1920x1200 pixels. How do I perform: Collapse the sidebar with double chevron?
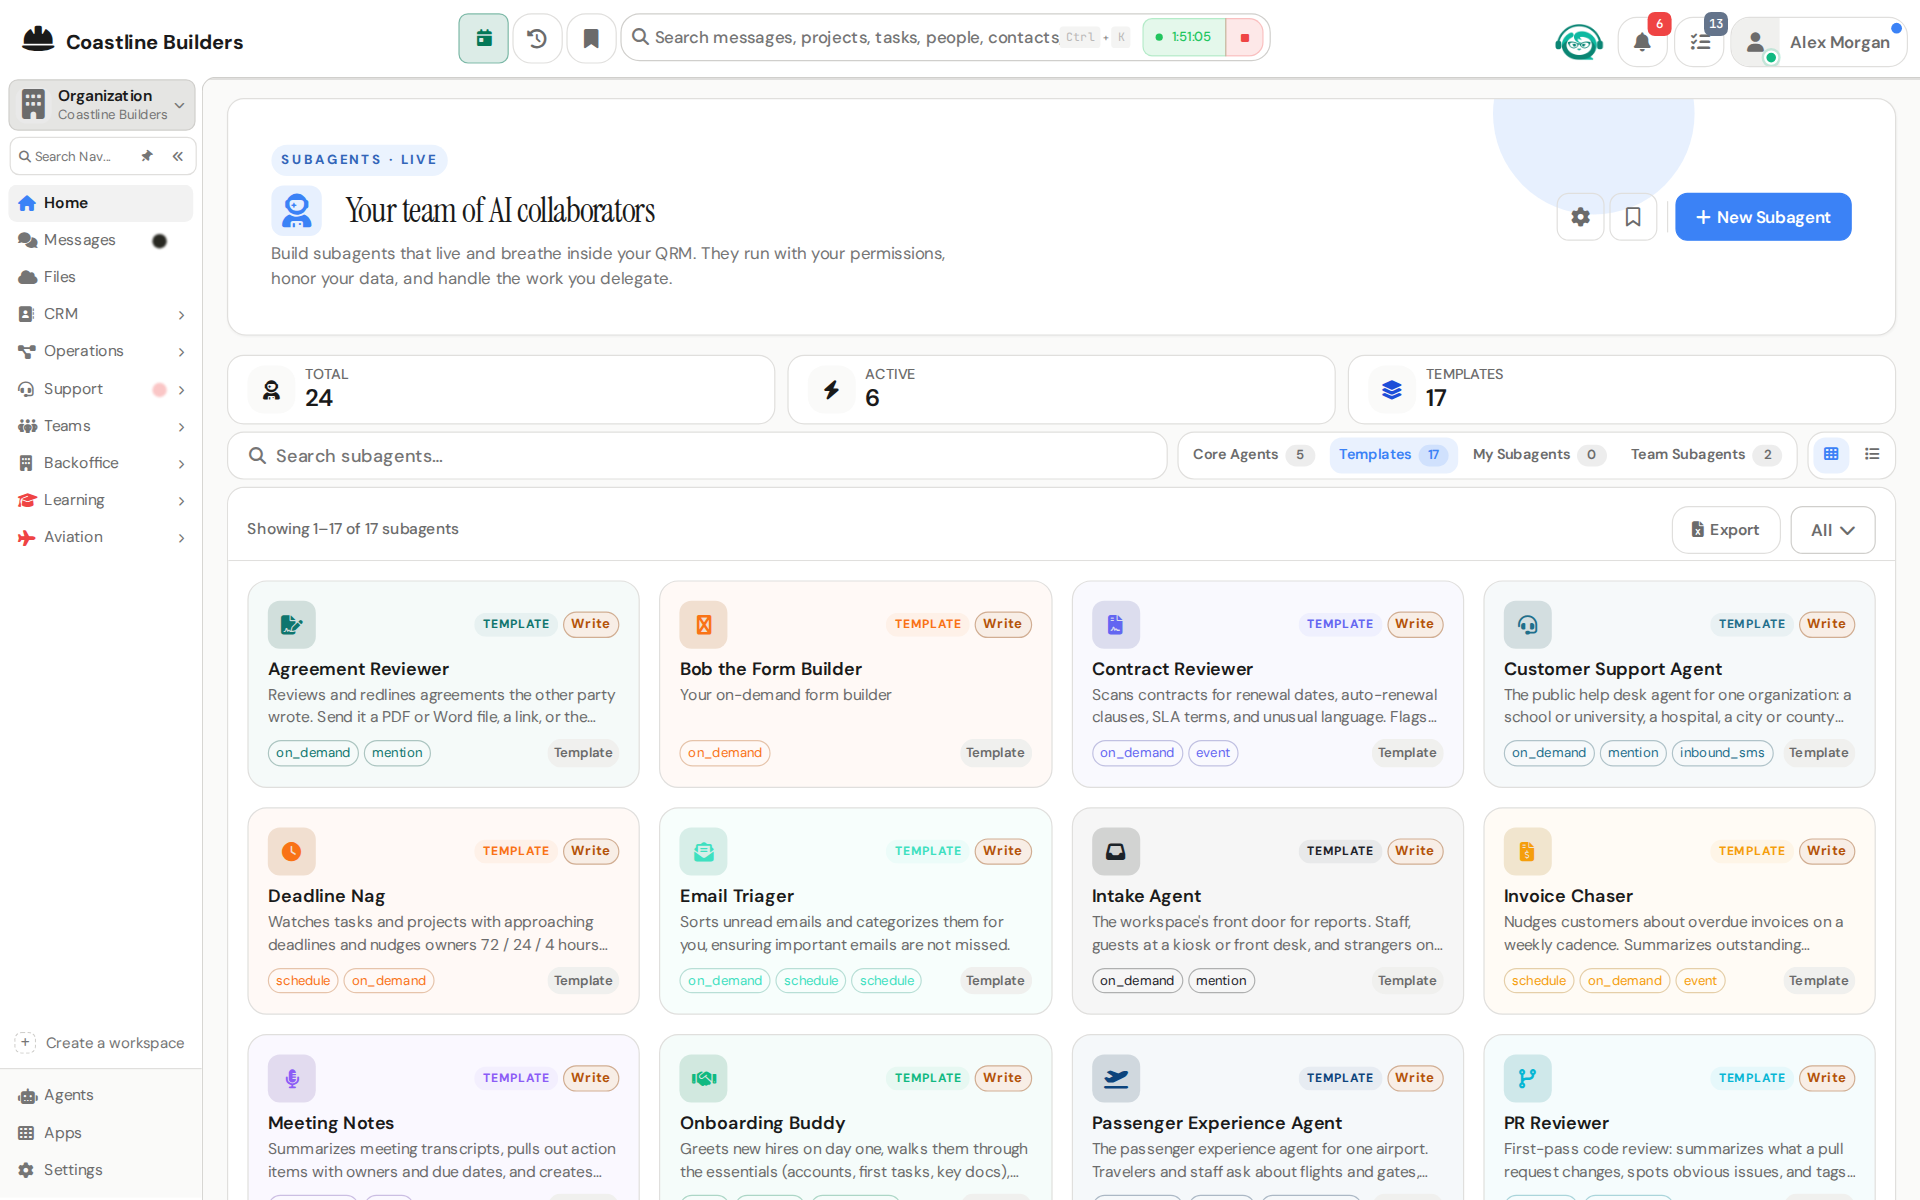pyautogui.click(x=178, y=156)
